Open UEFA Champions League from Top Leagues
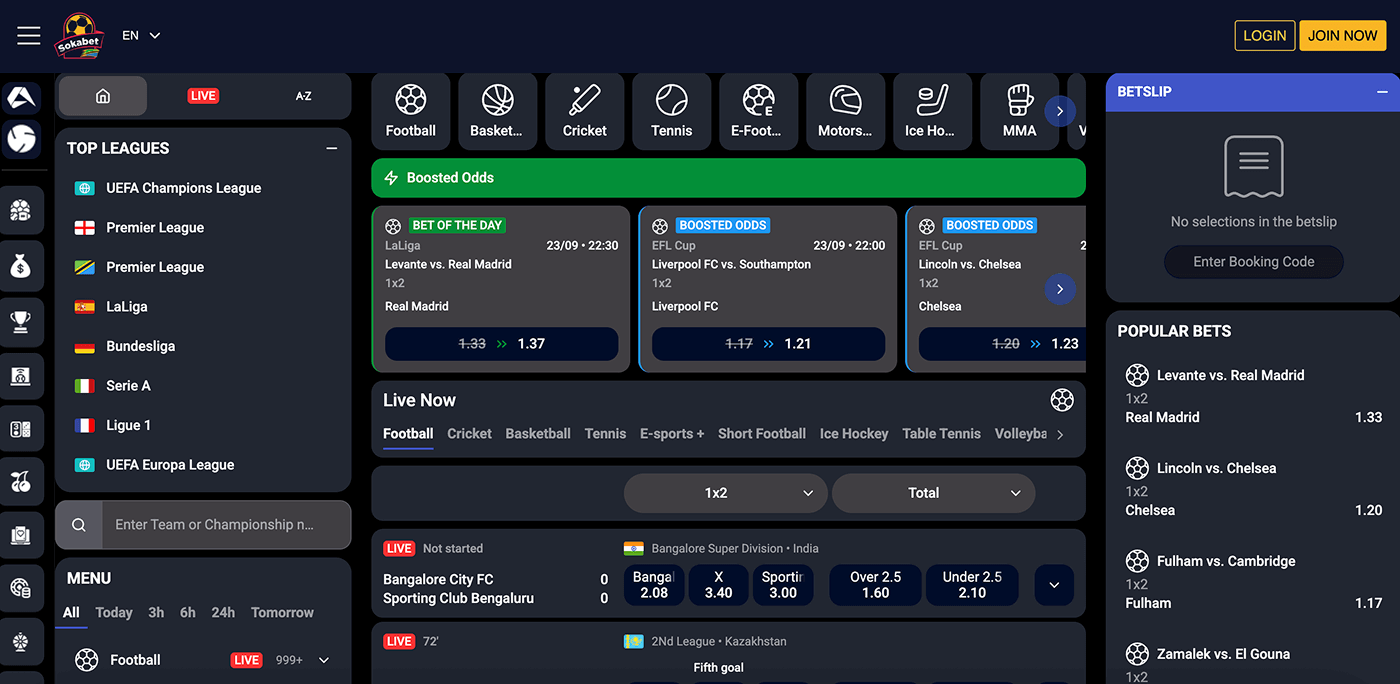 point(183,187)
